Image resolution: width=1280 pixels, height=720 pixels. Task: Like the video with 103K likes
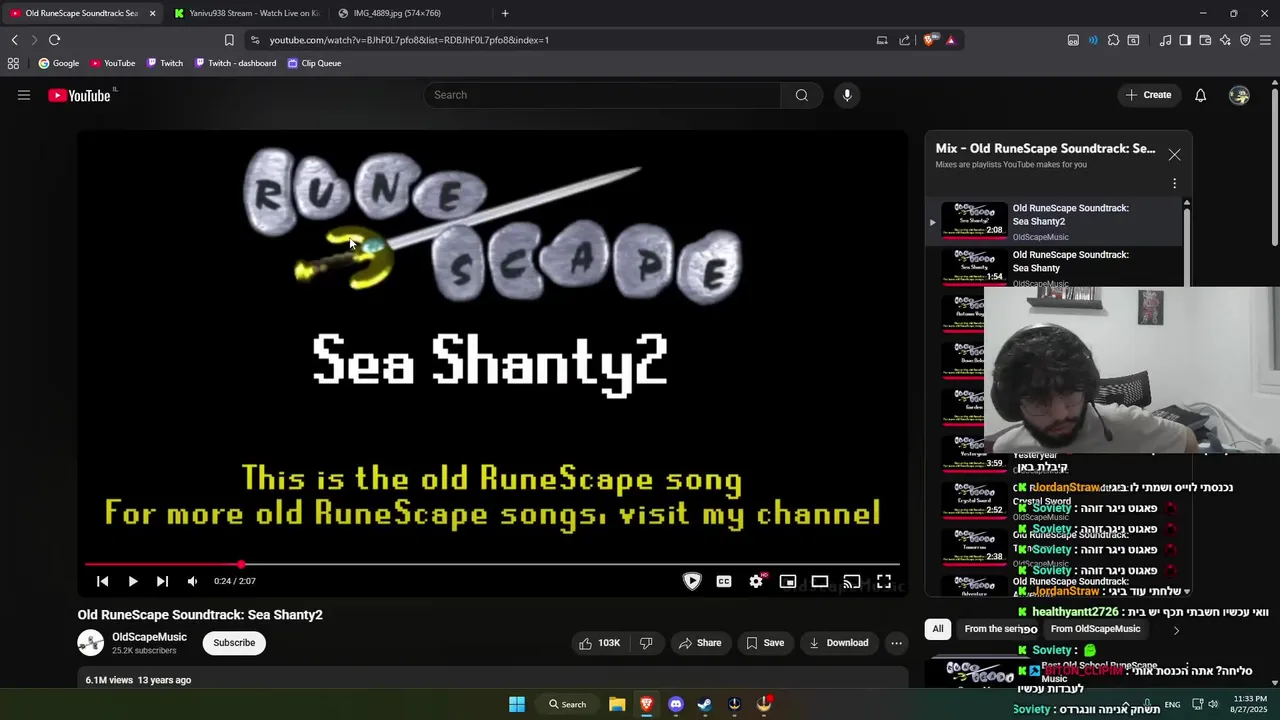point(599,643)
